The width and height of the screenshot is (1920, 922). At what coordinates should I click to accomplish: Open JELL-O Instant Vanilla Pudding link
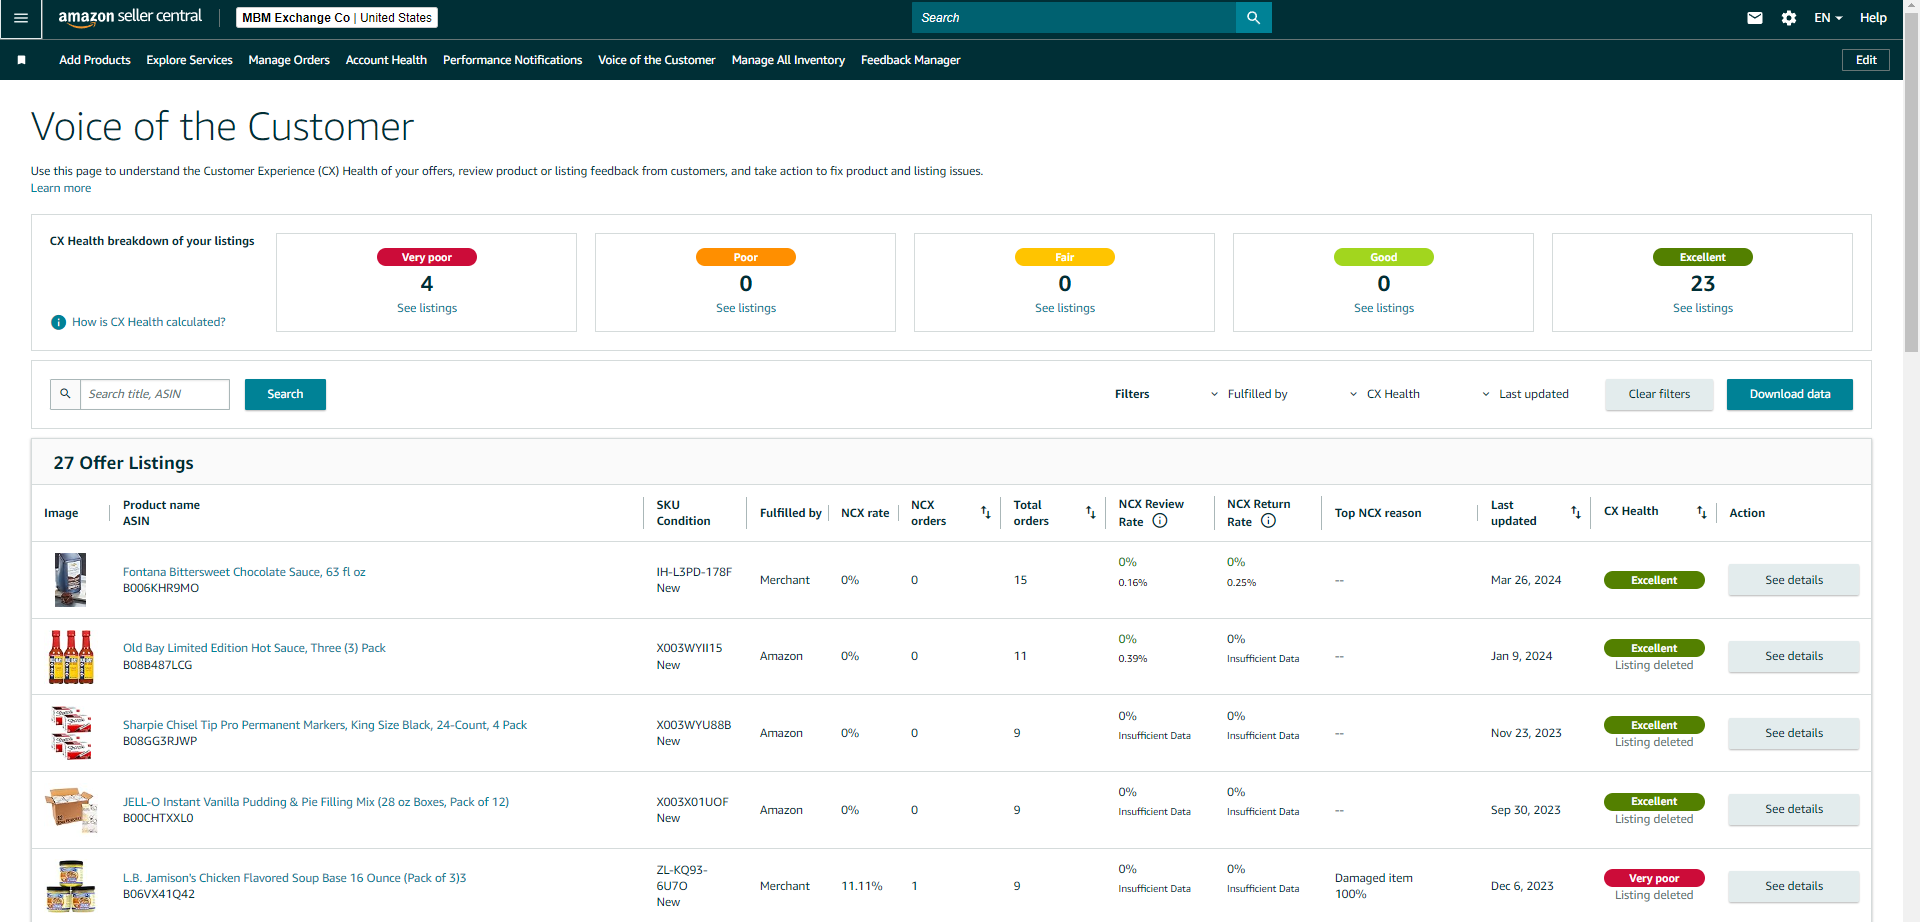[x=316, y=802]
